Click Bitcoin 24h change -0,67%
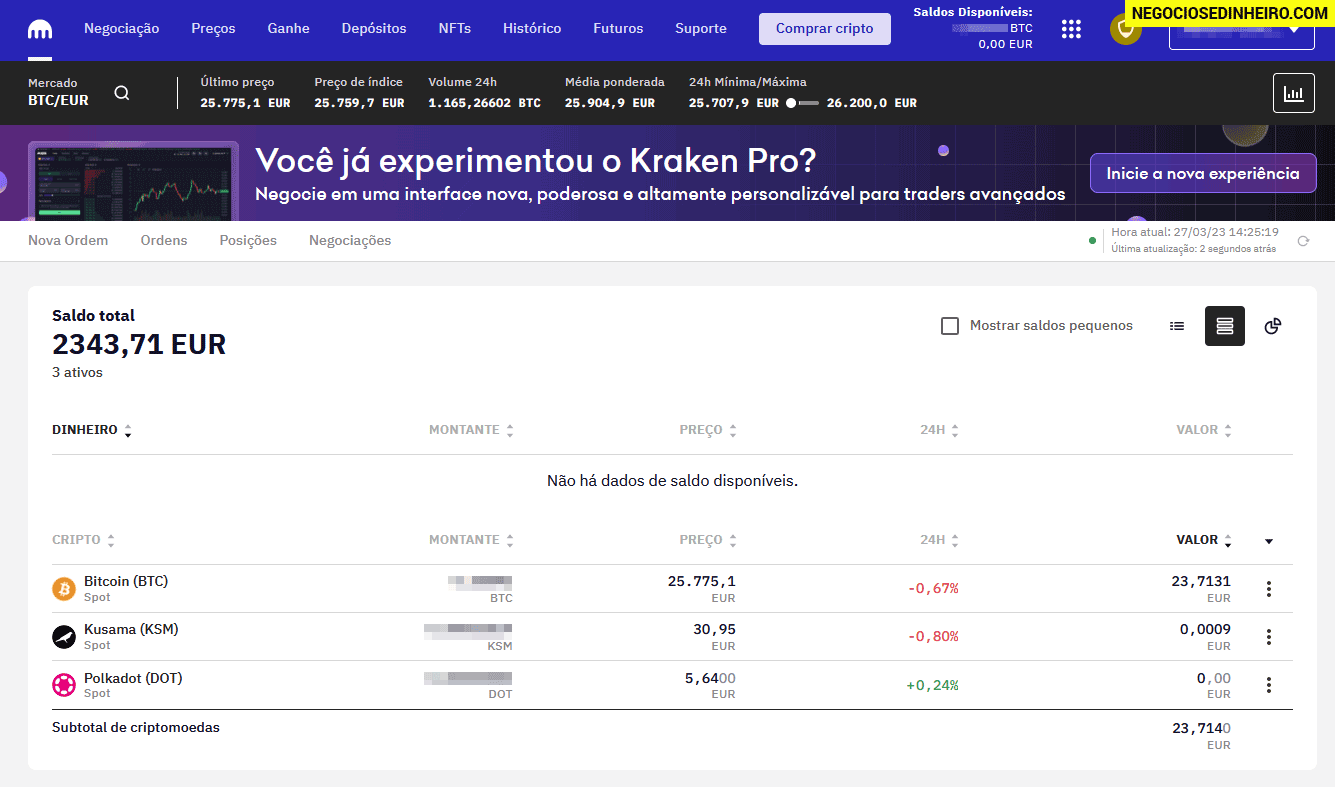This screenshot has height=787, width=1335. click(933, 589)
